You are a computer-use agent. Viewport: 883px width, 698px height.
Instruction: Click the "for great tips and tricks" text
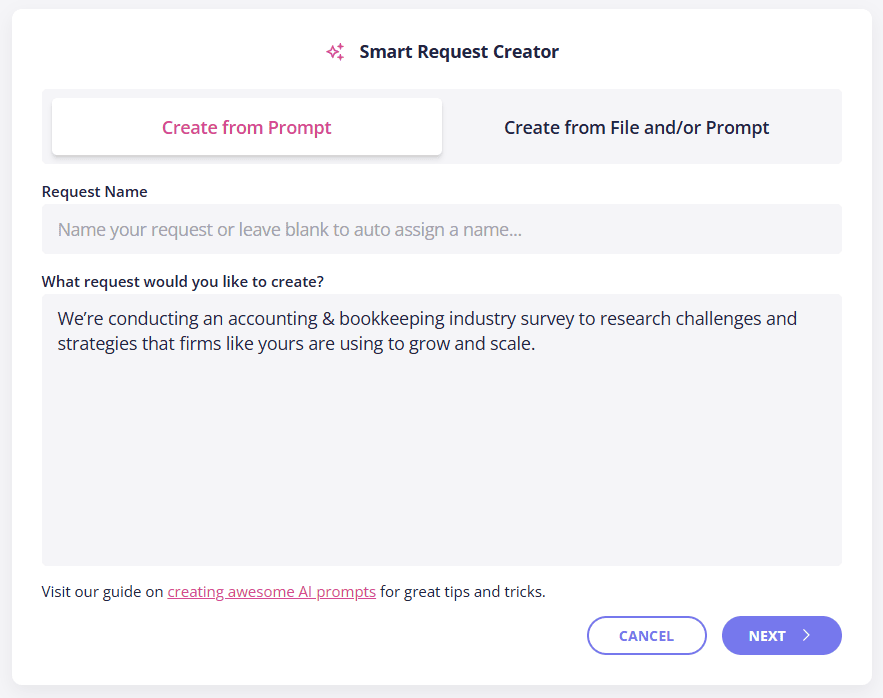pyautogui.click(x=463, y=592)
